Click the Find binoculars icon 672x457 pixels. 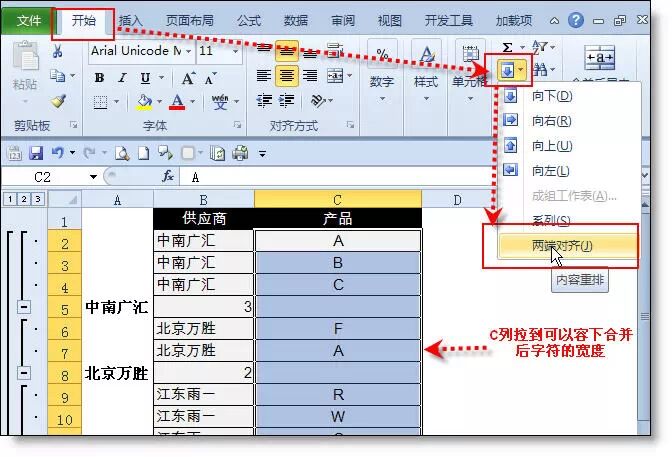[540, 69]
